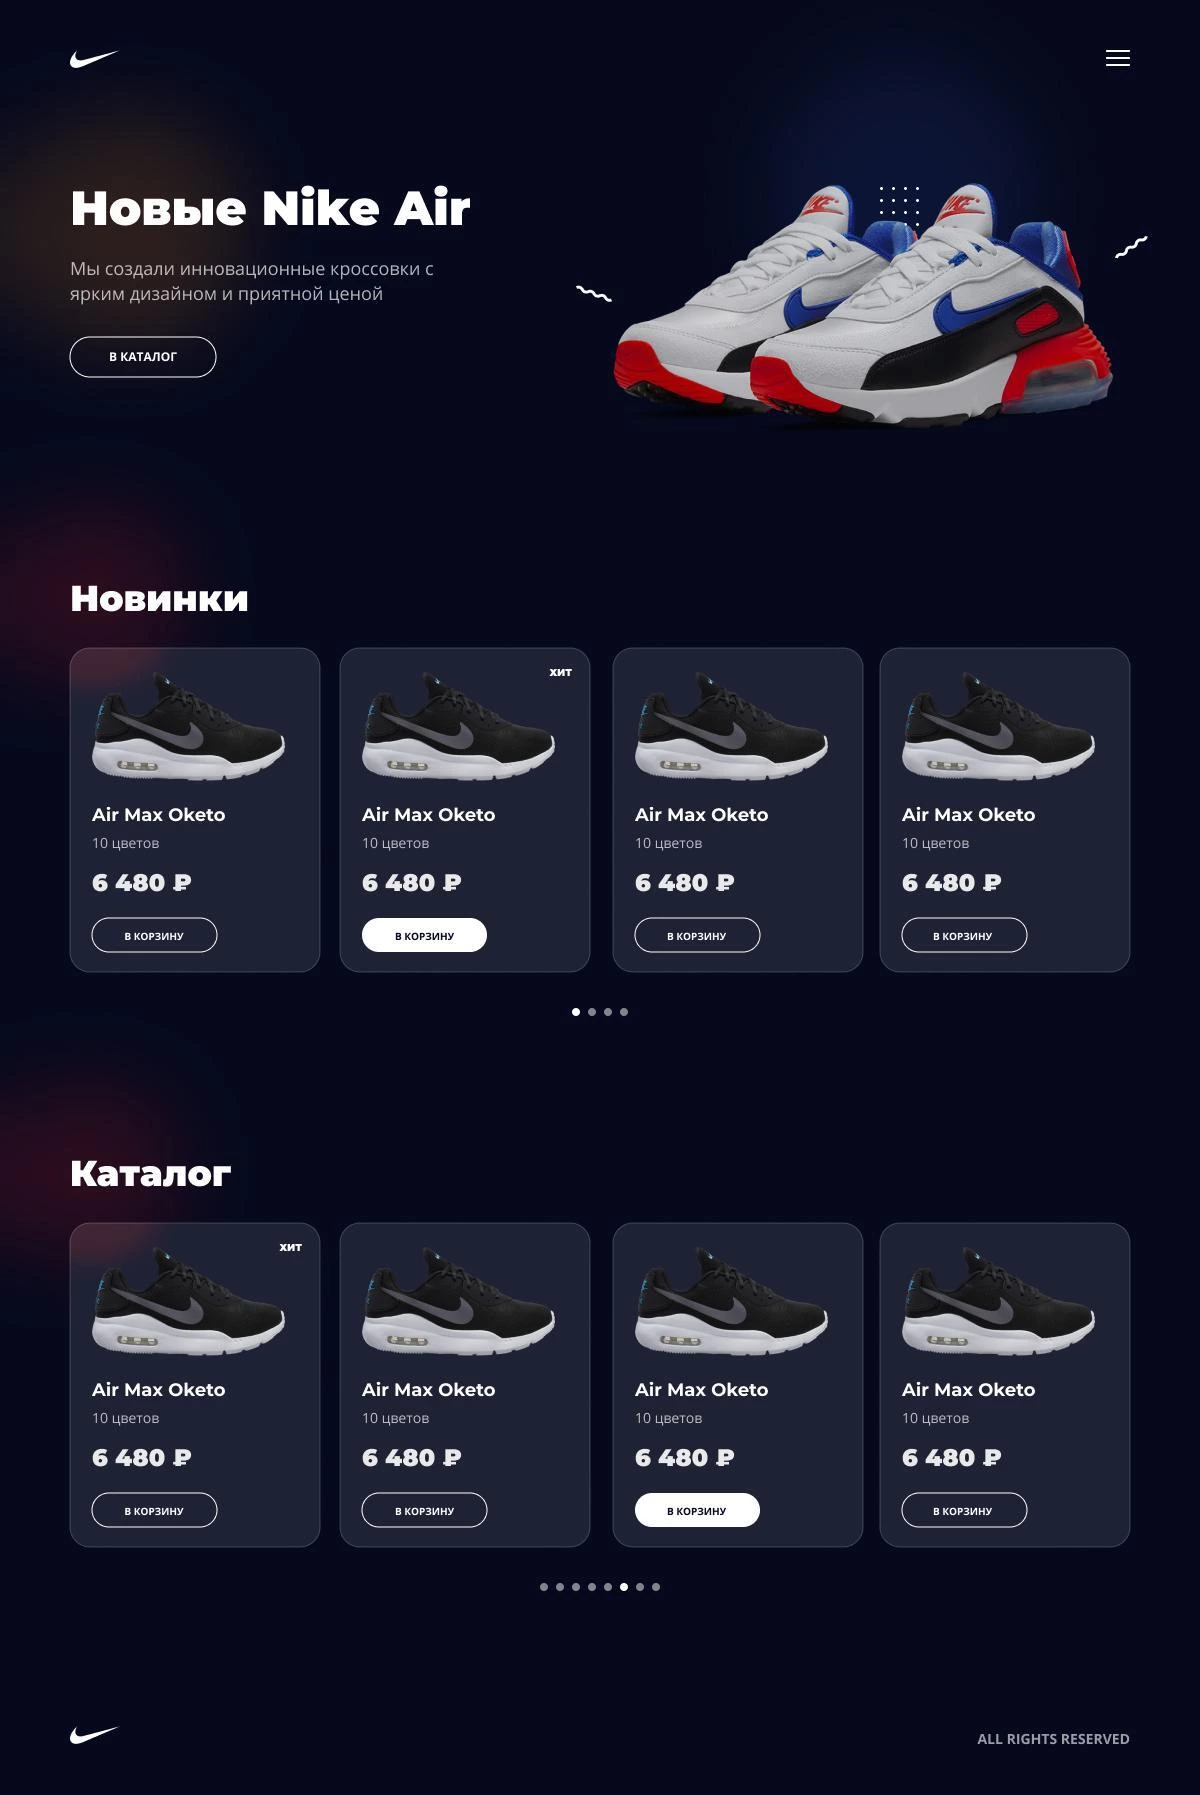Add last Каталог Air Max Oketo to cart
Screen dimensions: 1200x1795
(x=964, y=1510)
